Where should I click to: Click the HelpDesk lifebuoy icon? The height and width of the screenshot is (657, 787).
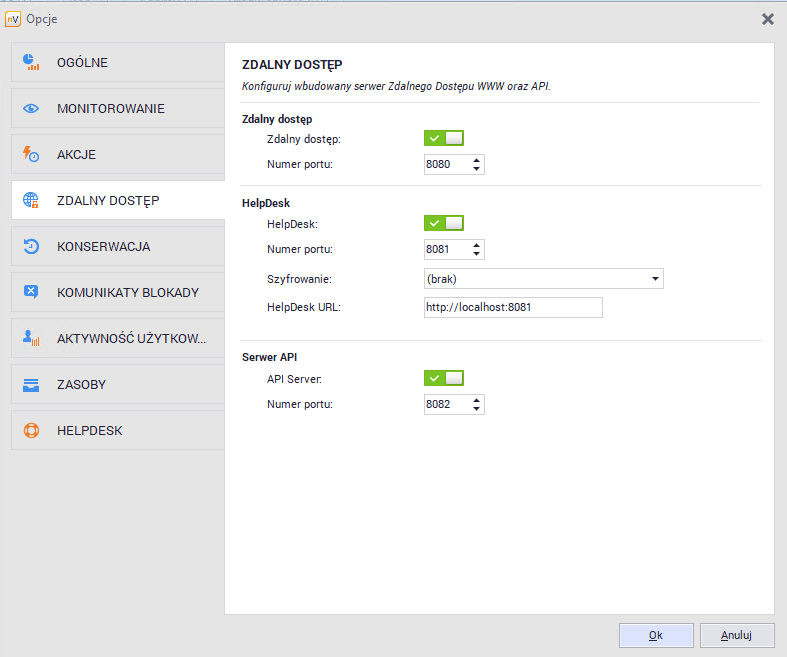[x=31, y=431]
